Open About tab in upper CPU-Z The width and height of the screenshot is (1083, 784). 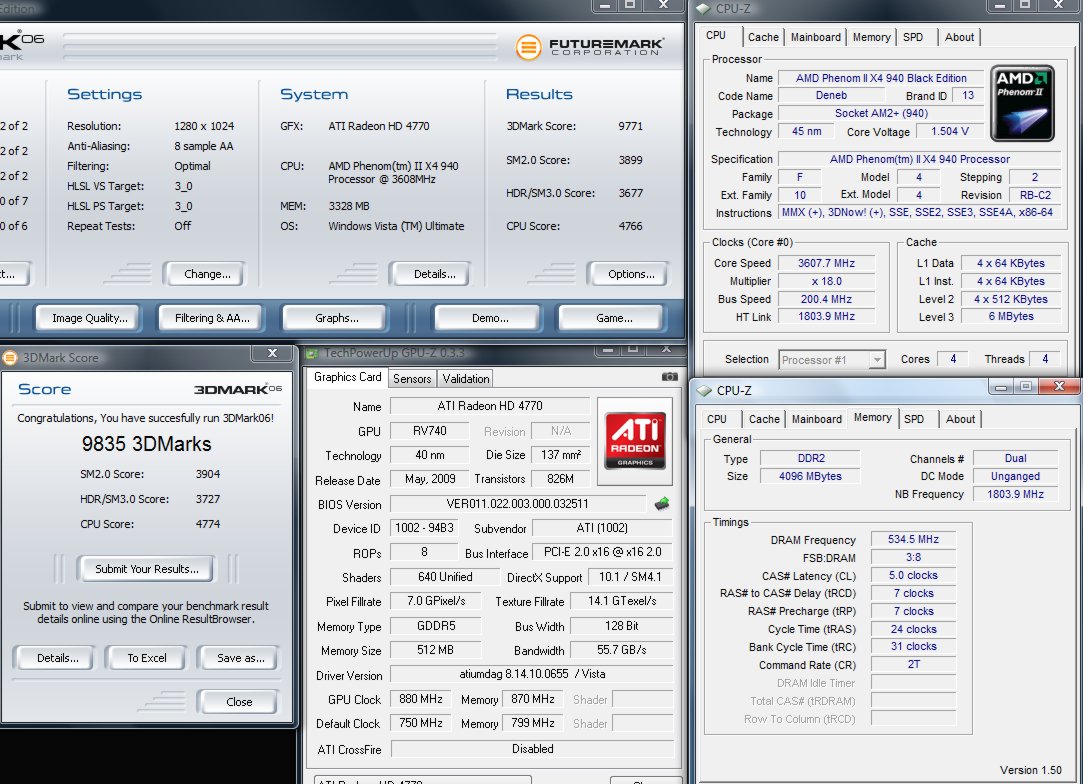click(959, 37)
